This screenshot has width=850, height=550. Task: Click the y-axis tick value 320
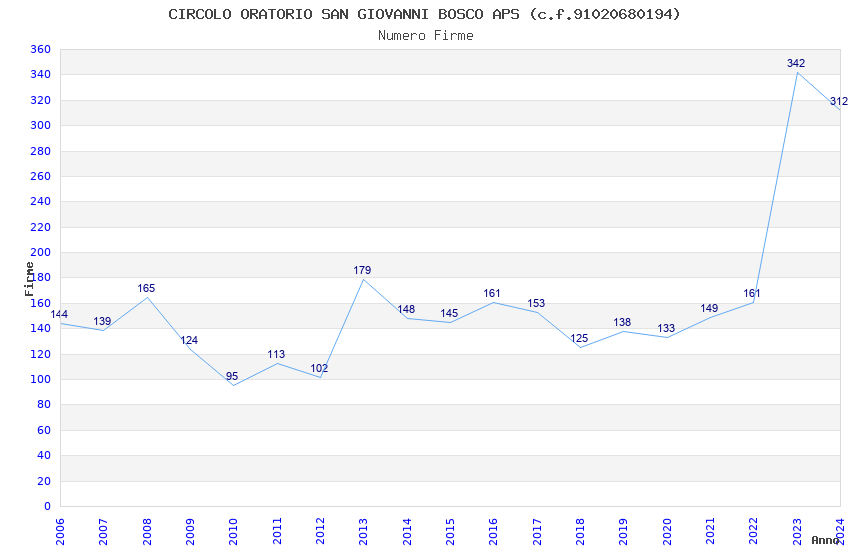41,100
